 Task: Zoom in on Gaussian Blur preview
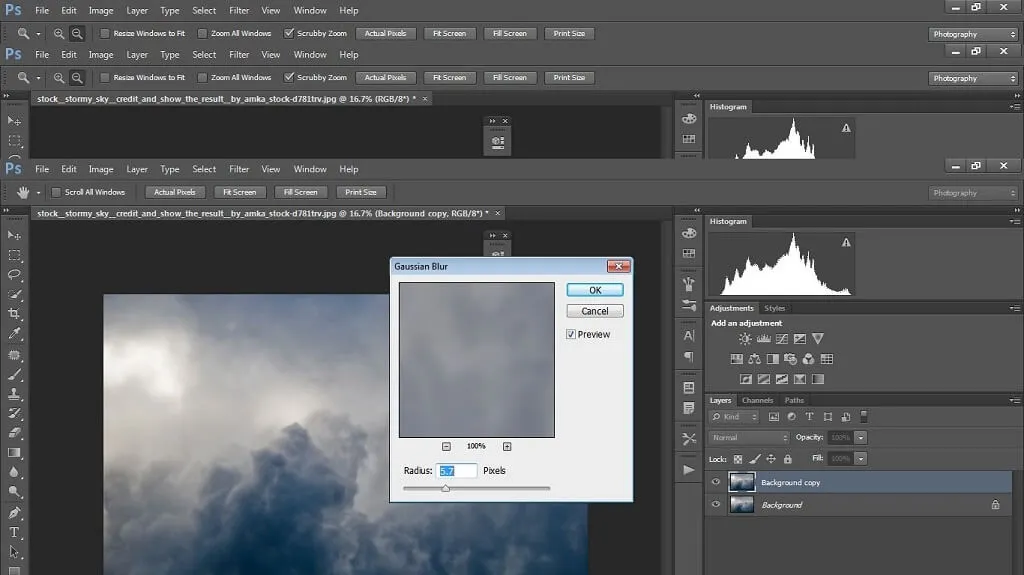tap(507, 446)
